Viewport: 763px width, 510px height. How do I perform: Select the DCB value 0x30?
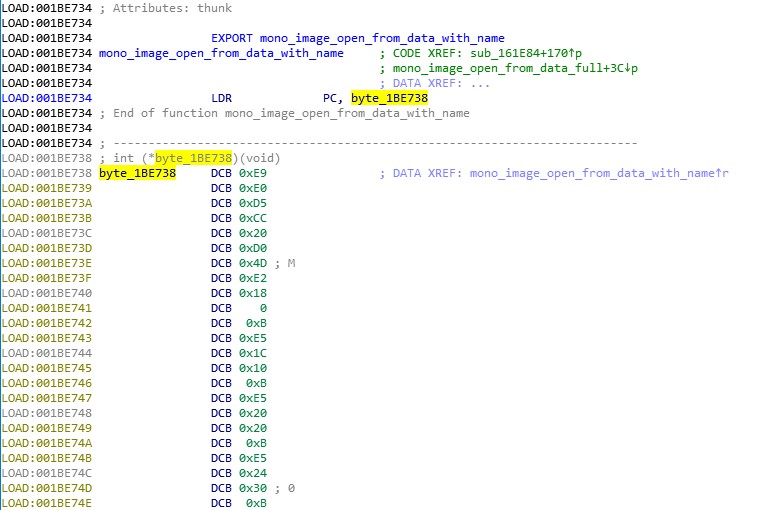(253, 489)
